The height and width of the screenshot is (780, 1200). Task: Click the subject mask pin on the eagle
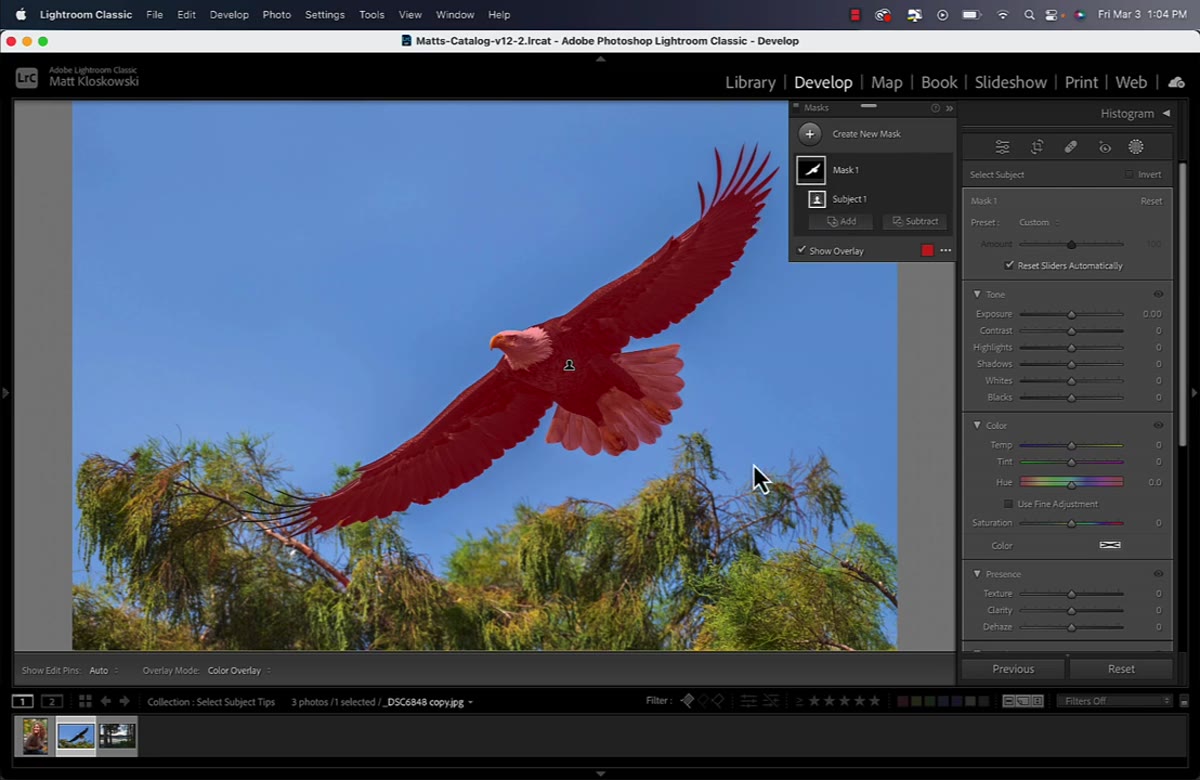(569, 366)
